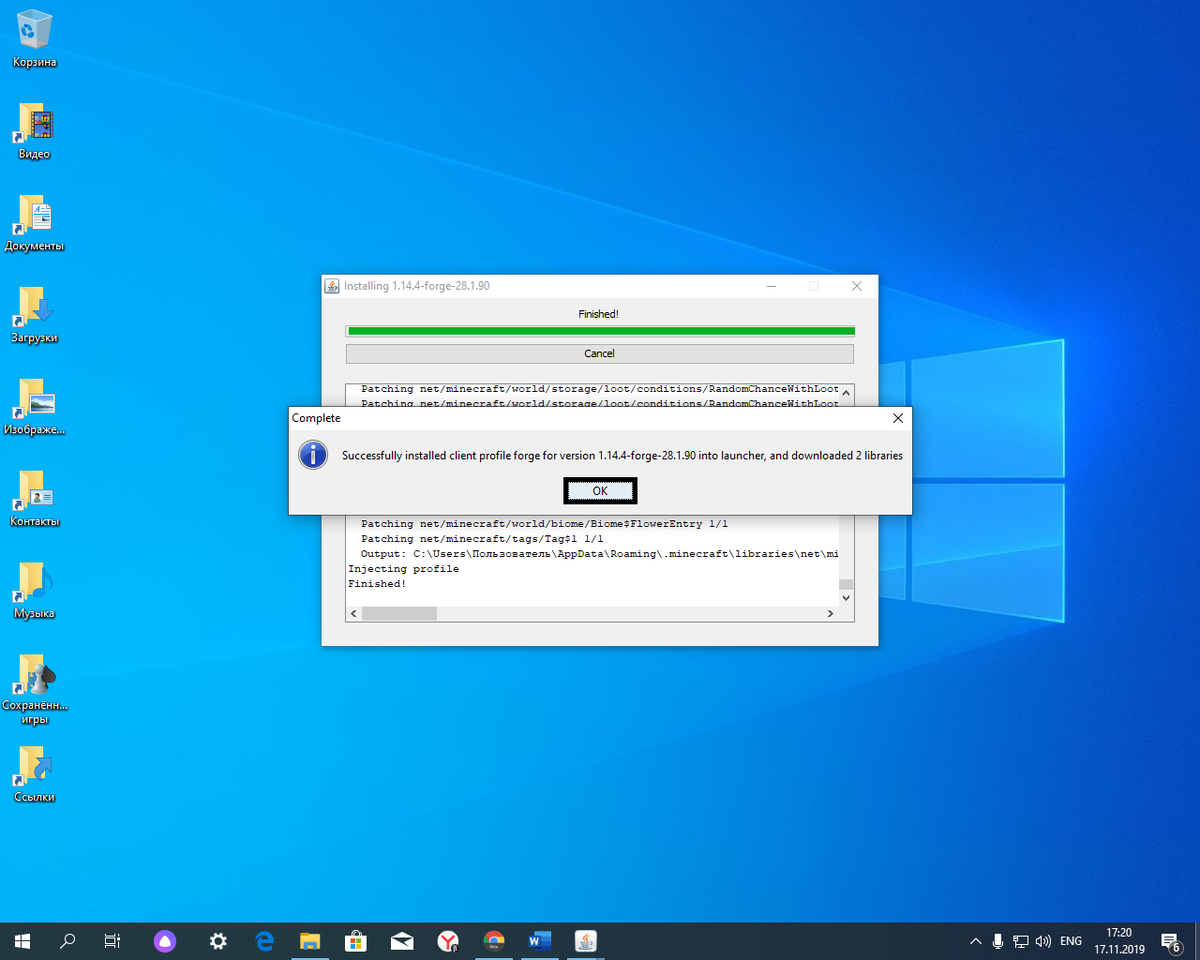Click the log's horizontal scroll left arrow
This screenshot has height=960, width=1200.
(354, 613)
